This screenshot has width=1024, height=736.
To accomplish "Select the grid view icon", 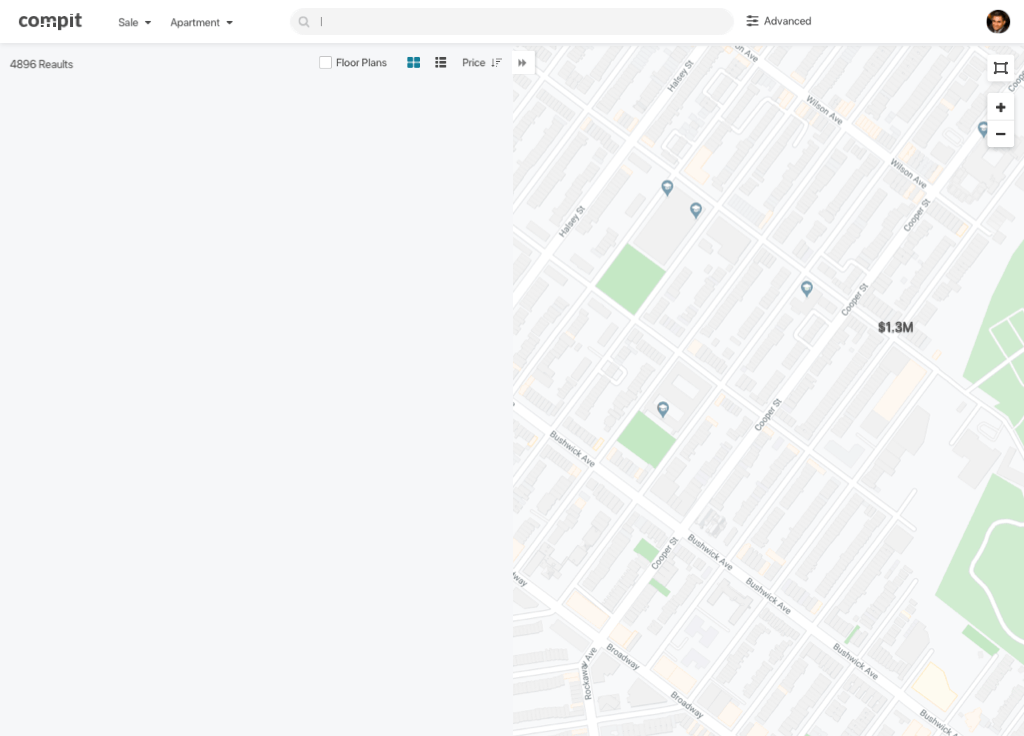I will (413, 62).
